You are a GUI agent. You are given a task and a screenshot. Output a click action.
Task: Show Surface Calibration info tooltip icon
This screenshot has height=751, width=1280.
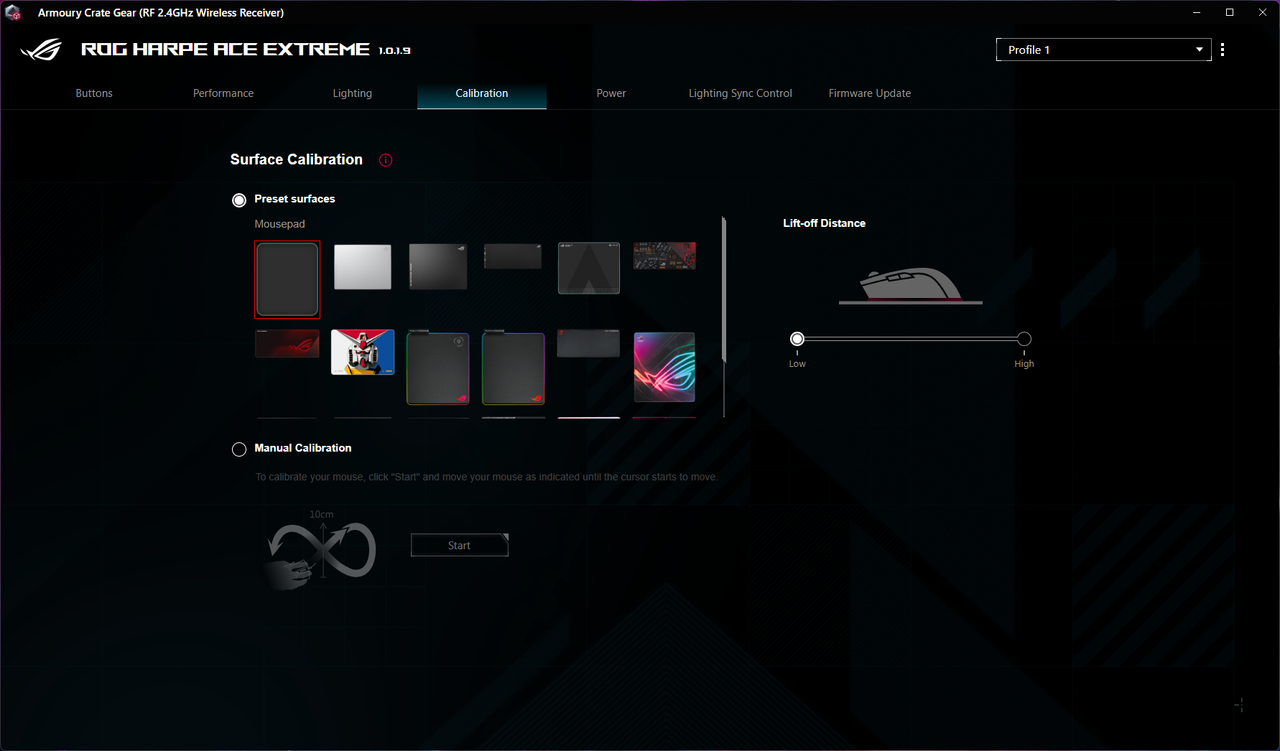pos(386,160)
